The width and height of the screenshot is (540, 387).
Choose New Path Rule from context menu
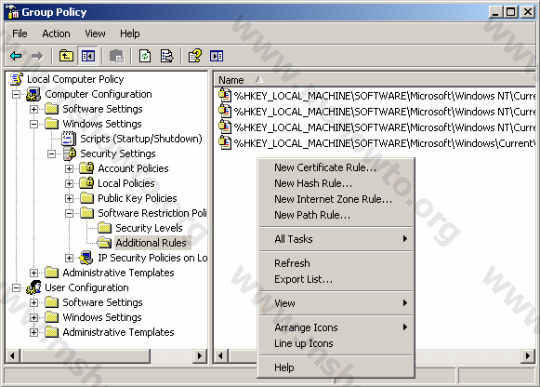(x=336, y=215)
